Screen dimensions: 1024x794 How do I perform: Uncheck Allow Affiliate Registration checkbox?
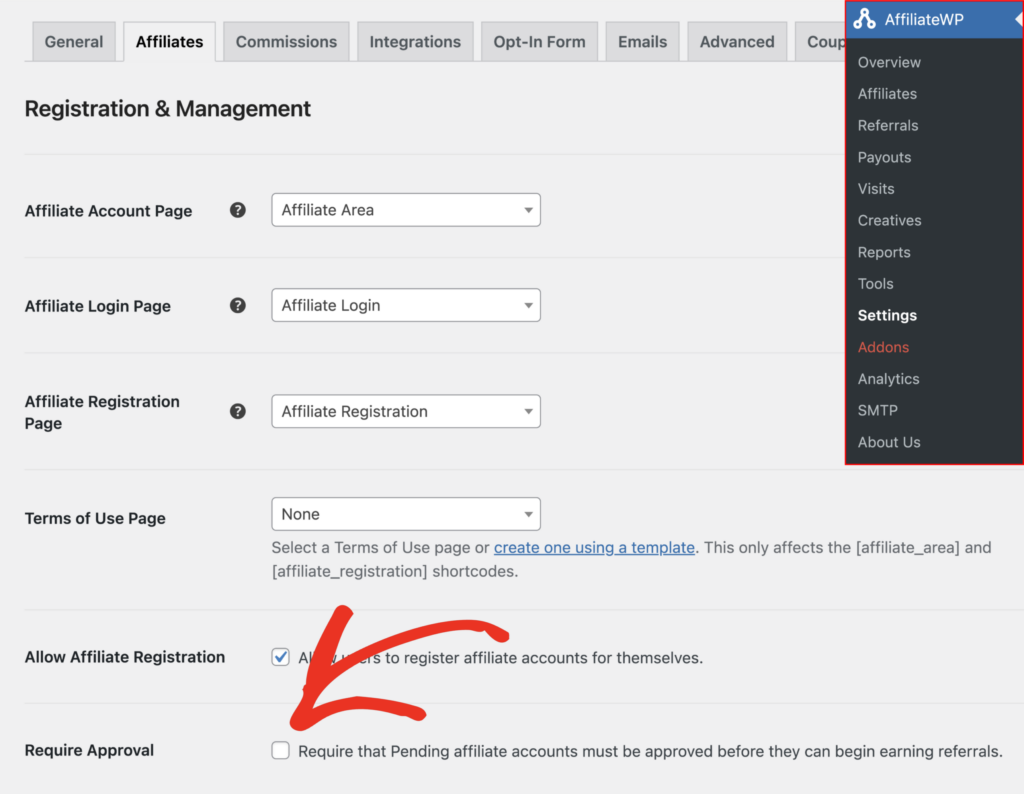(281, 657)
